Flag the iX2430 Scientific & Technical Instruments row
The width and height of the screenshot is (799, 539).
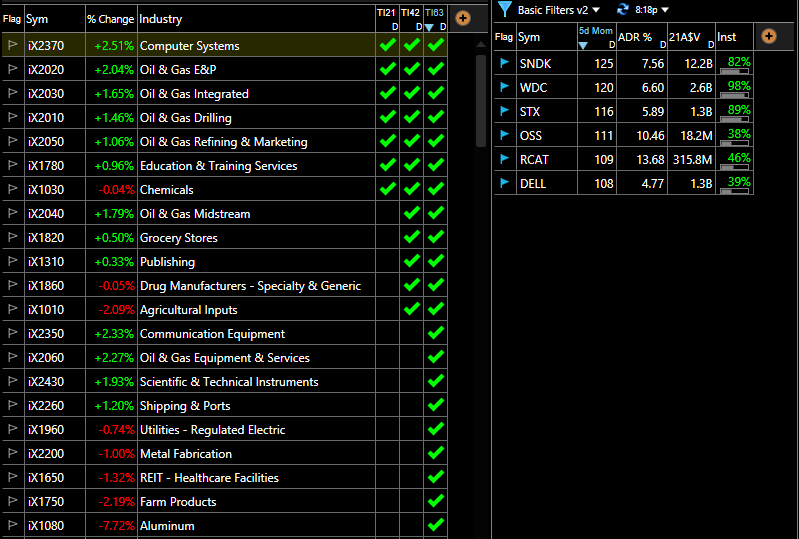(13, 381)
